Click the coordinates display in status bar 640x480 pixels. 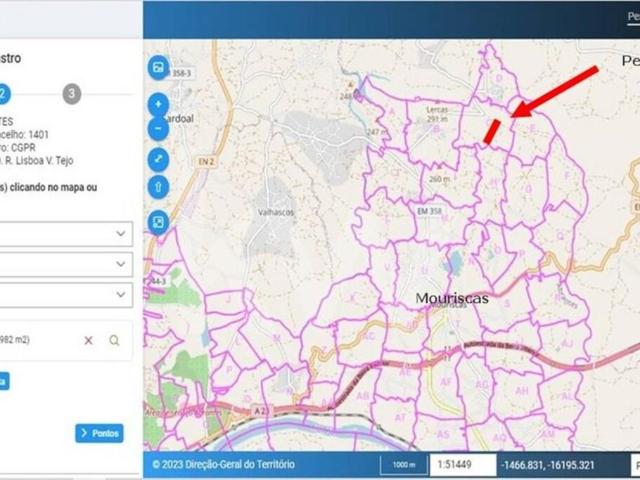tap(550, 465)
